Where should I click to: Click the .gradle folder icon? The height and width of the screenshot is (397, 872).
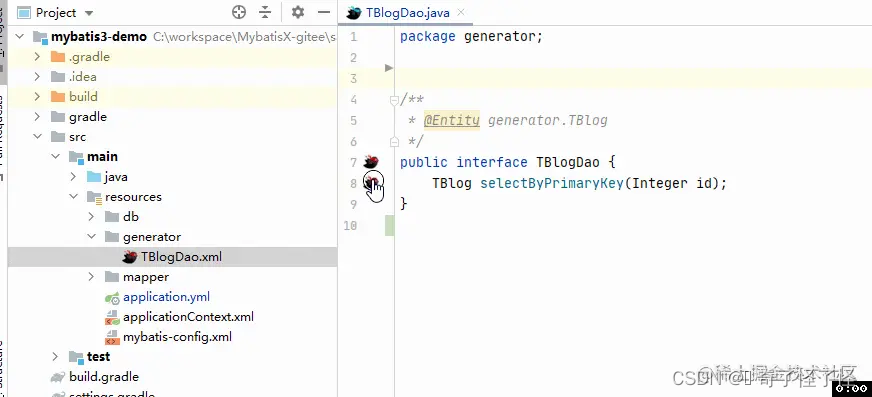coord(58,57)
